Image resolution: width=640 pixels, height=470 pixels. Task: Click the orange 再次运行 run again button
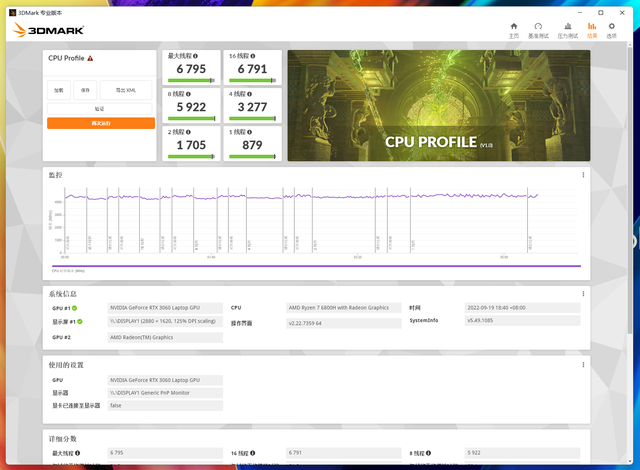101,123
